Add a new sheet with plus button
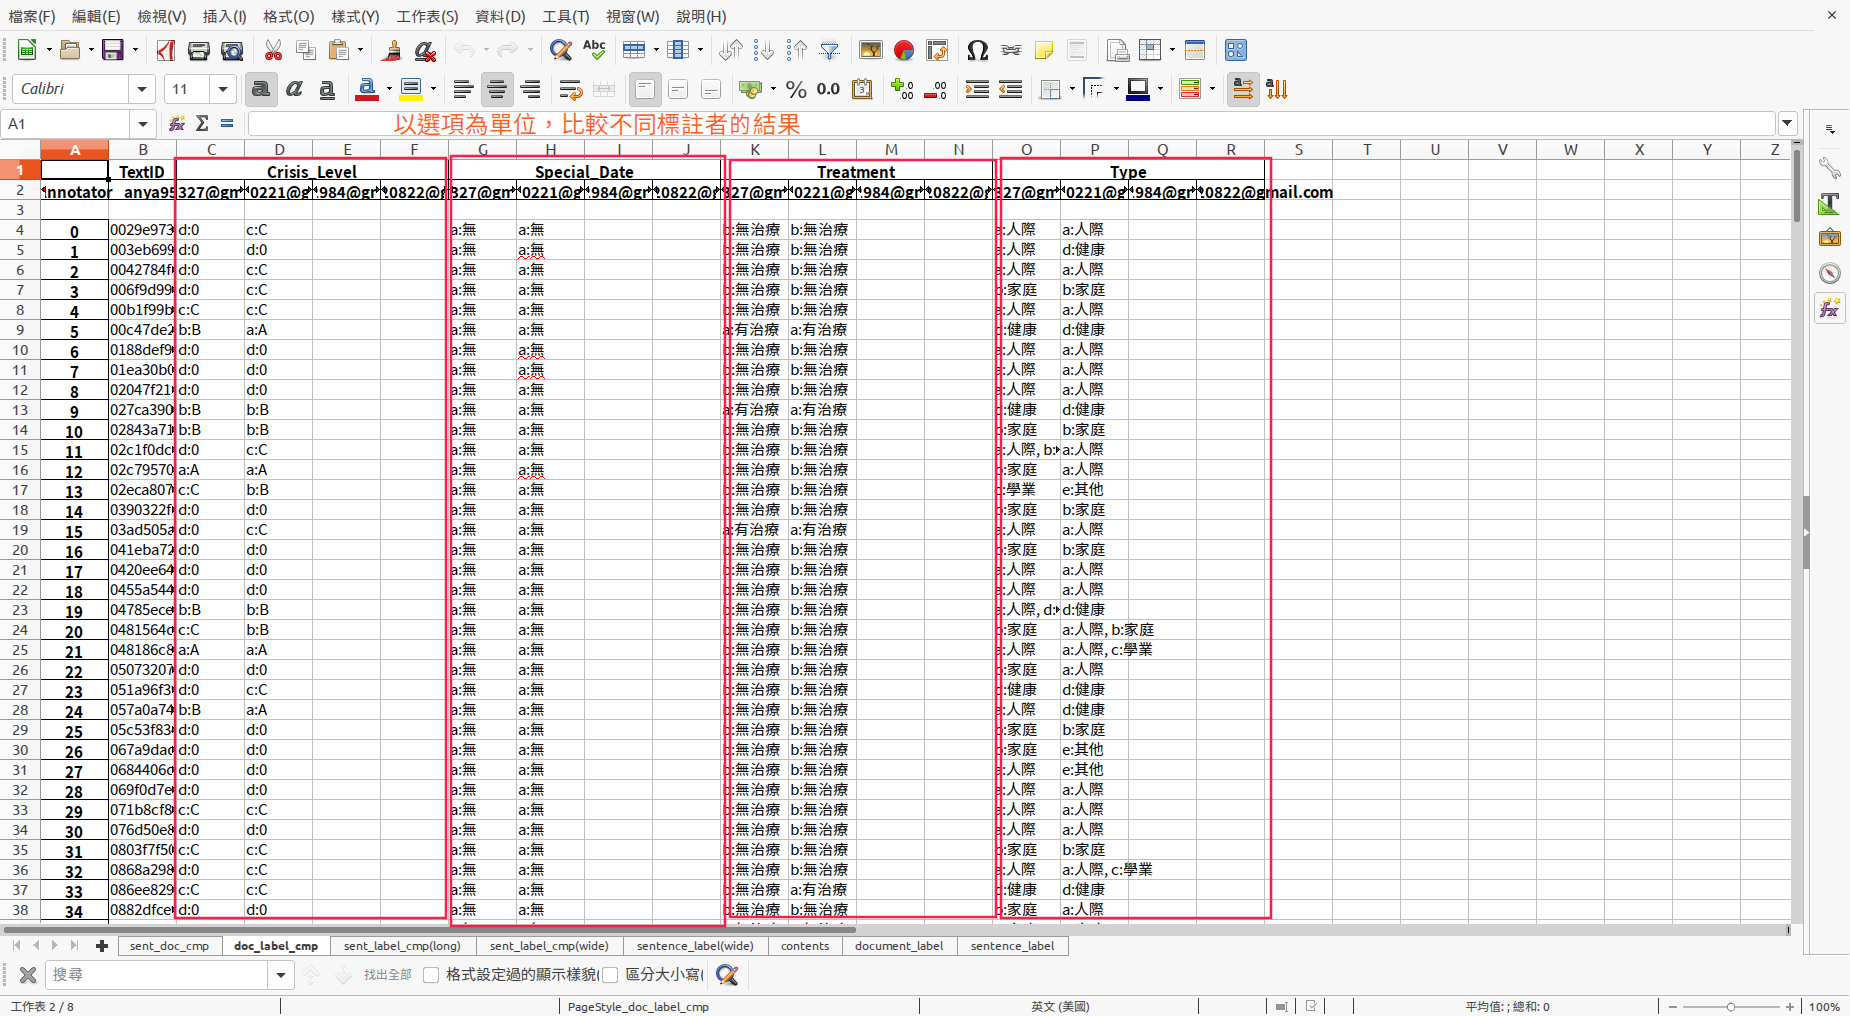The image size is (1850, 1016). pyautogui.click(x=102, y=945)
